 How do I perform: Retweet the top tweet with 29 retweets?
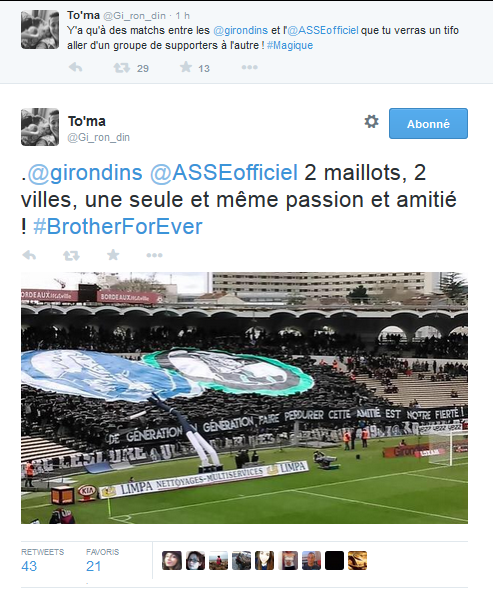coord(122,68)
